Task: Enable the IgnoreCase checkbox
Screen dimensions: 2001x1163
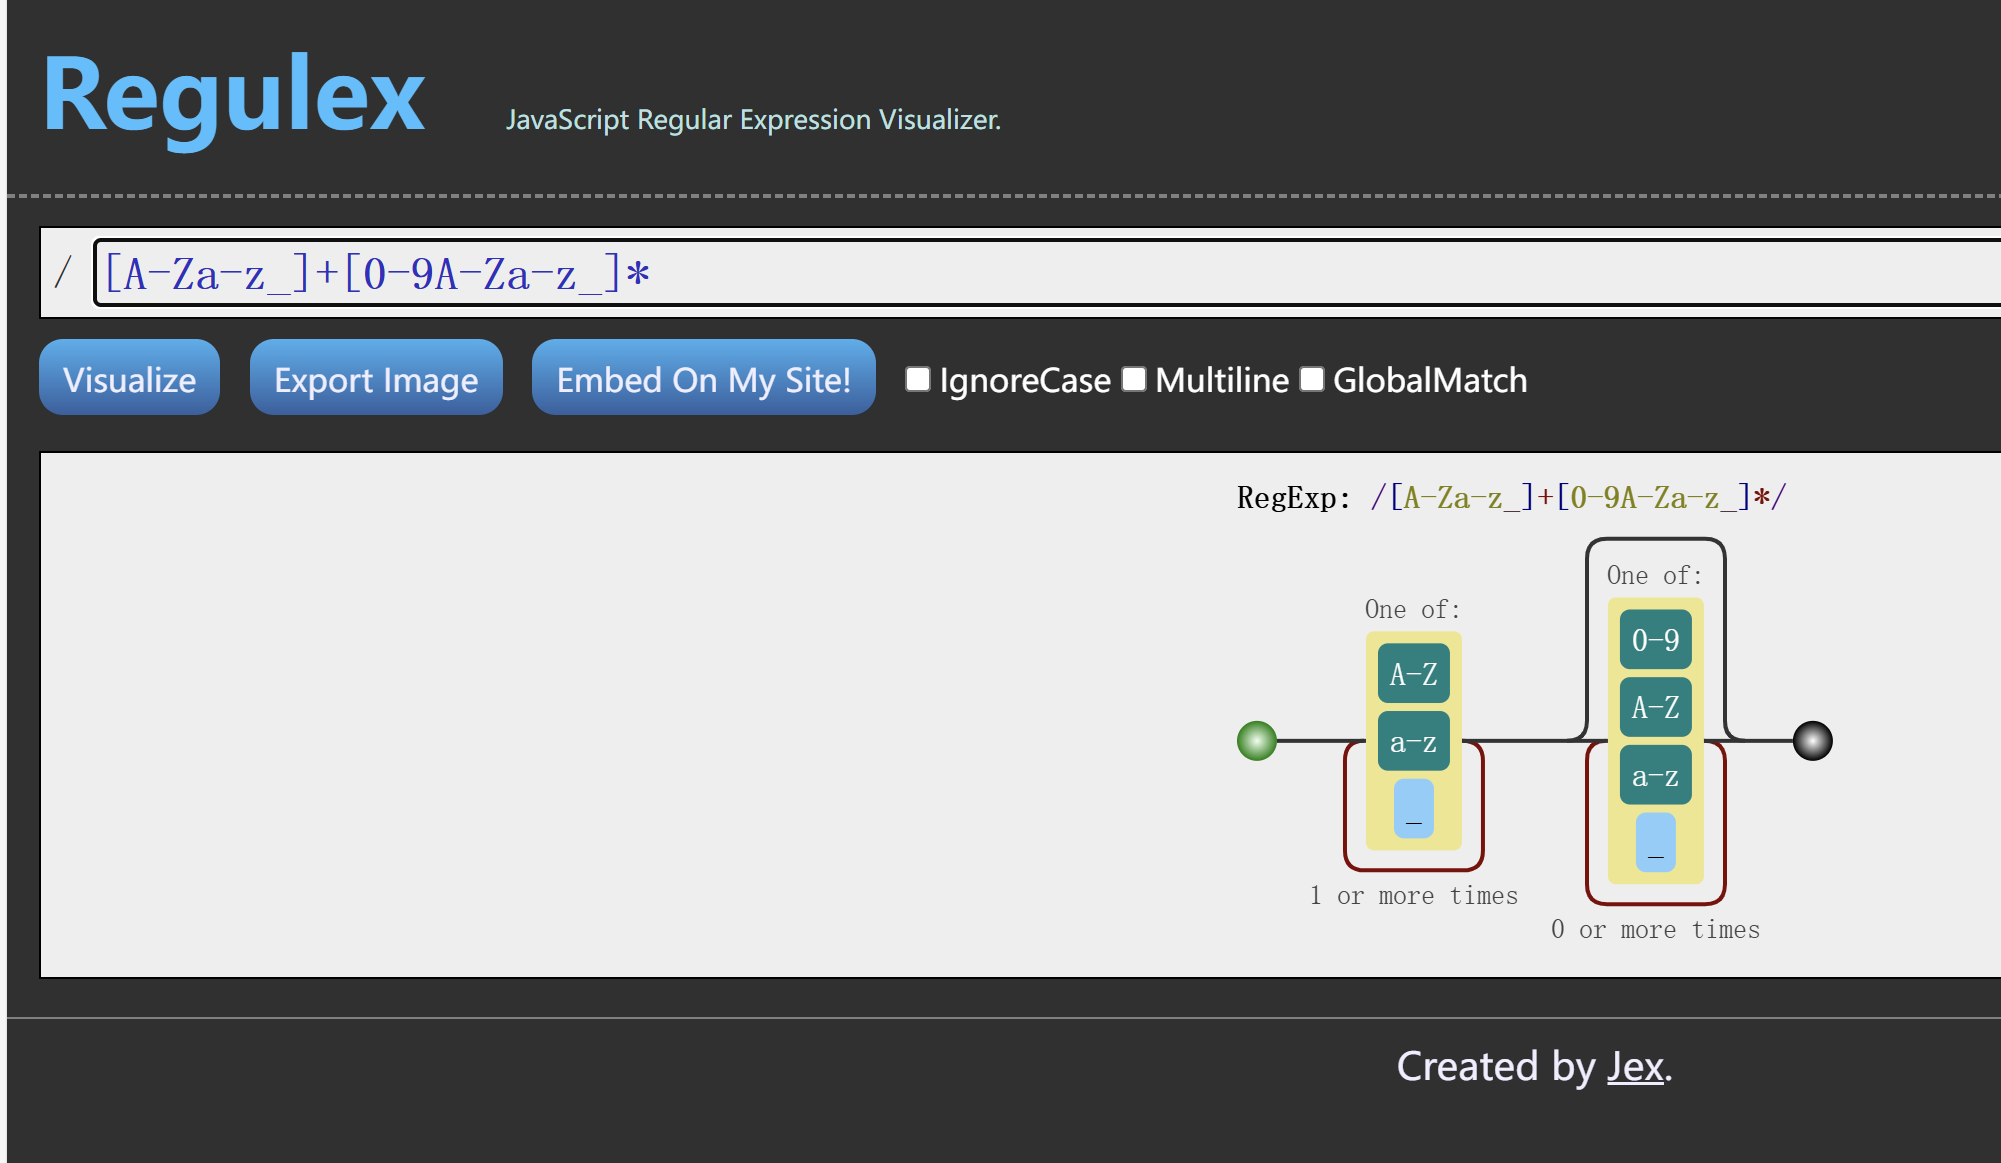Action: (x=917, y=379)
